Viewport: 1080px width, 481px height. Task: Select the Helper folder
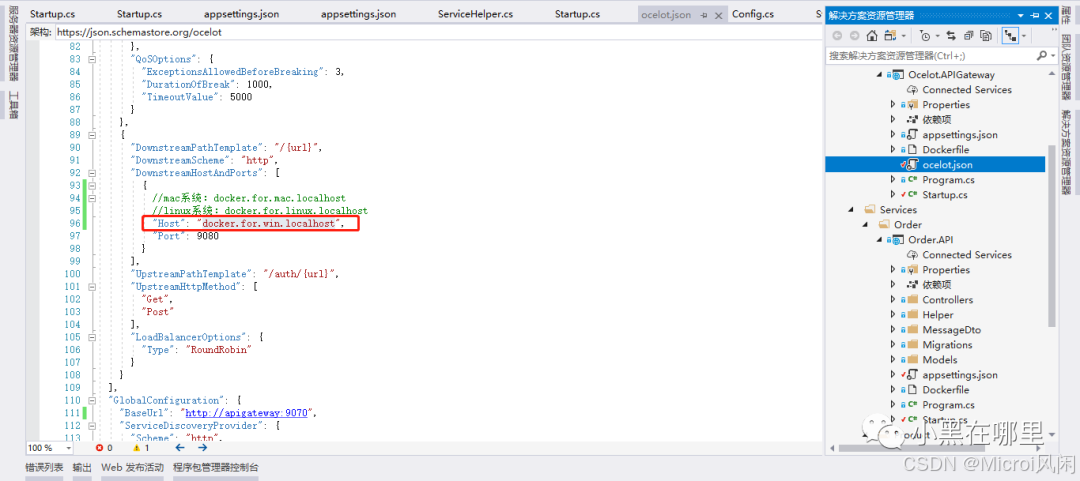tap(937, 315)
